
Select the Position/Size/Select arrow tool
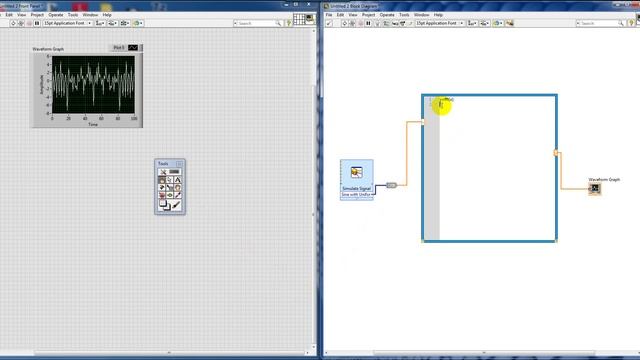pyautogui.click(x=169, y=180)
